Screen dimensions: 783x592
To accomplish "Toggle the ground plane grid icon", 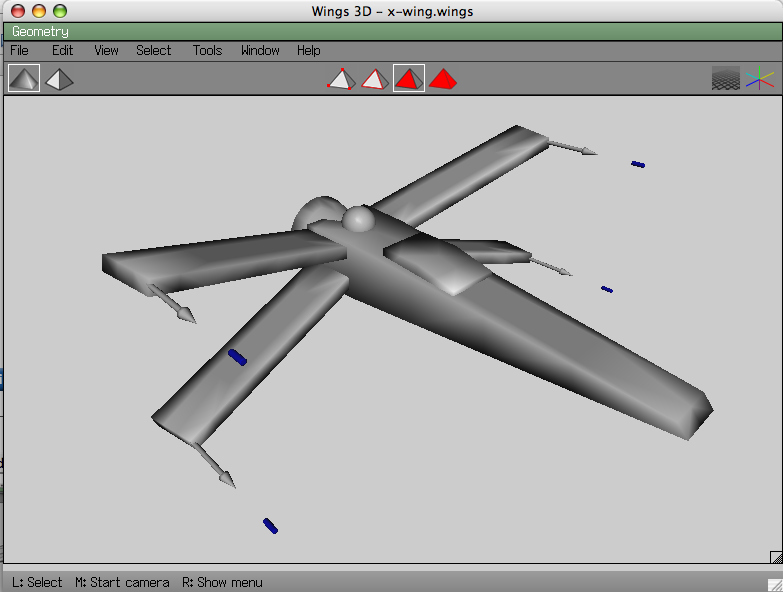I will click(x=726, y=78).
